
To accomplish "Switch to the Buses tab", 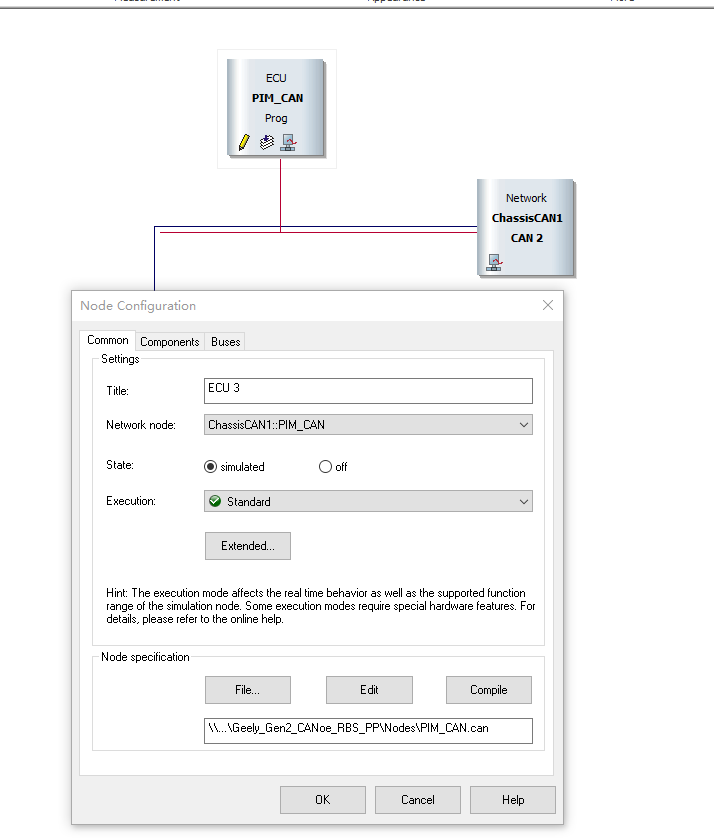I will (x=225, y=341).
